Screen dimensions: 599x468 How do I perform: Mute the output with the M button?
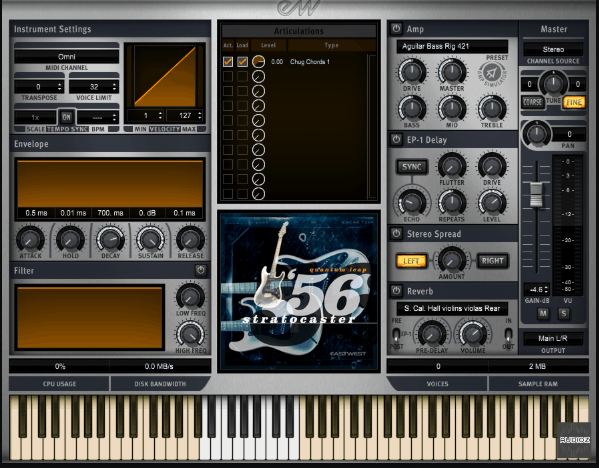543,314
